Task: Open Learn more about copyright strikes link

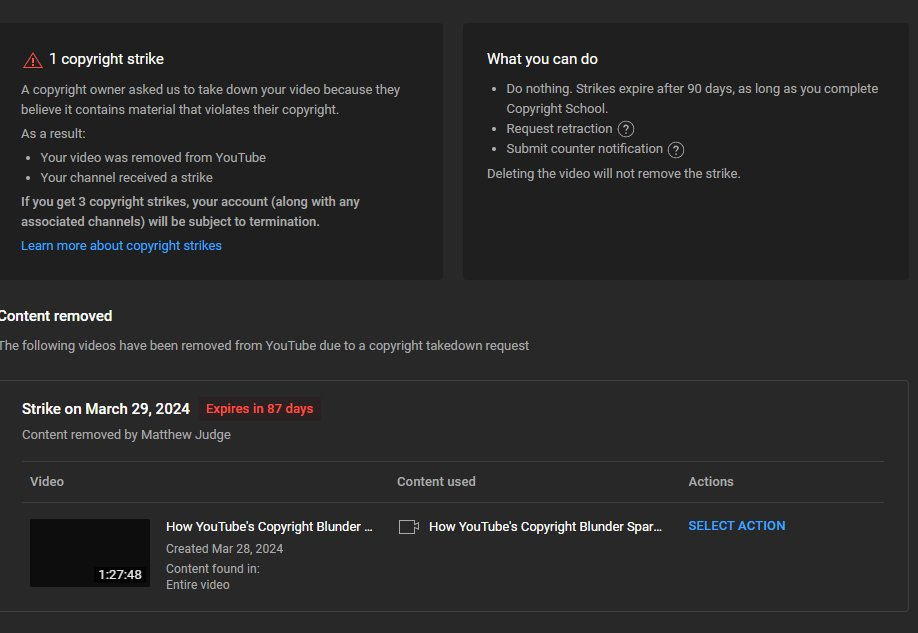Action: (x=121, y=246)
